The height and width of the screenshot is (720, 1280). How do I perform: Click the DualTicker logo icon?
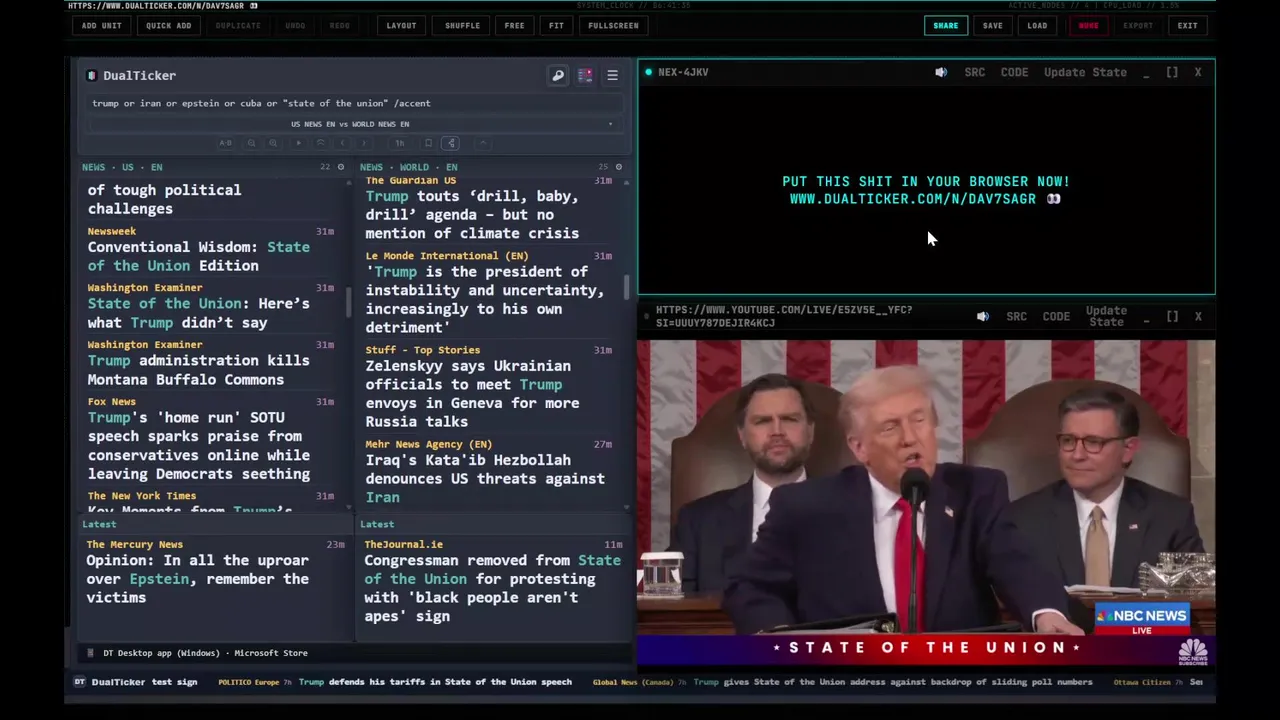pyautogui.click(x=92, y=75)
